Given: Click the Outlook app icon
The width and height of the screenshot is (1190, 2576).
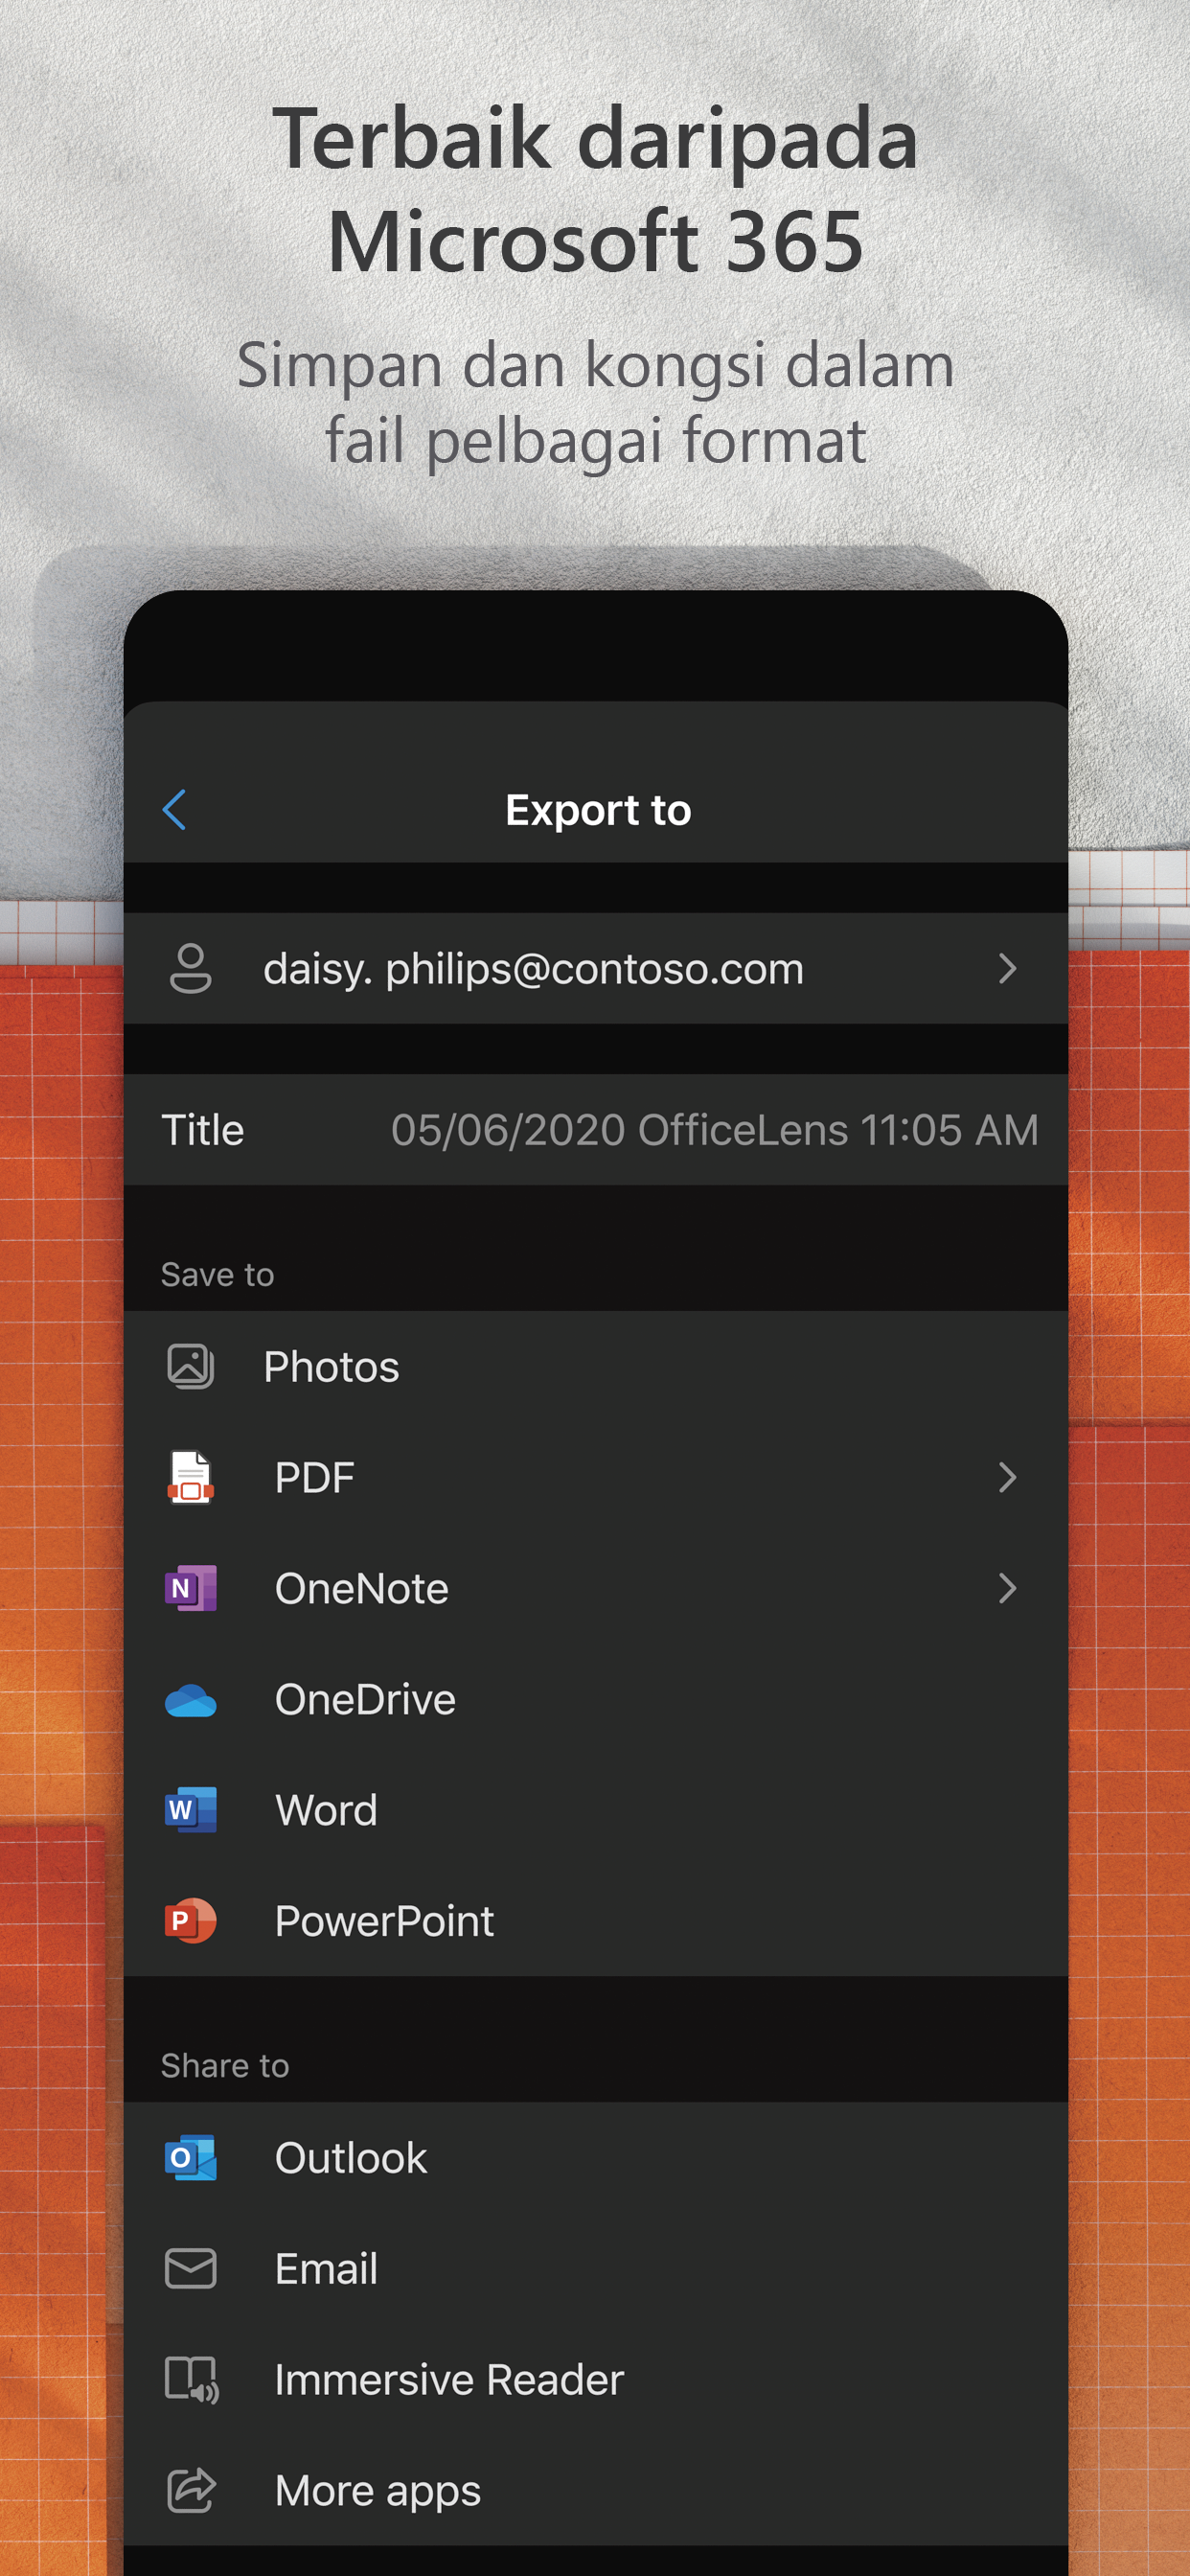Looking at the screenshot, I should [x=190, y=2158].
